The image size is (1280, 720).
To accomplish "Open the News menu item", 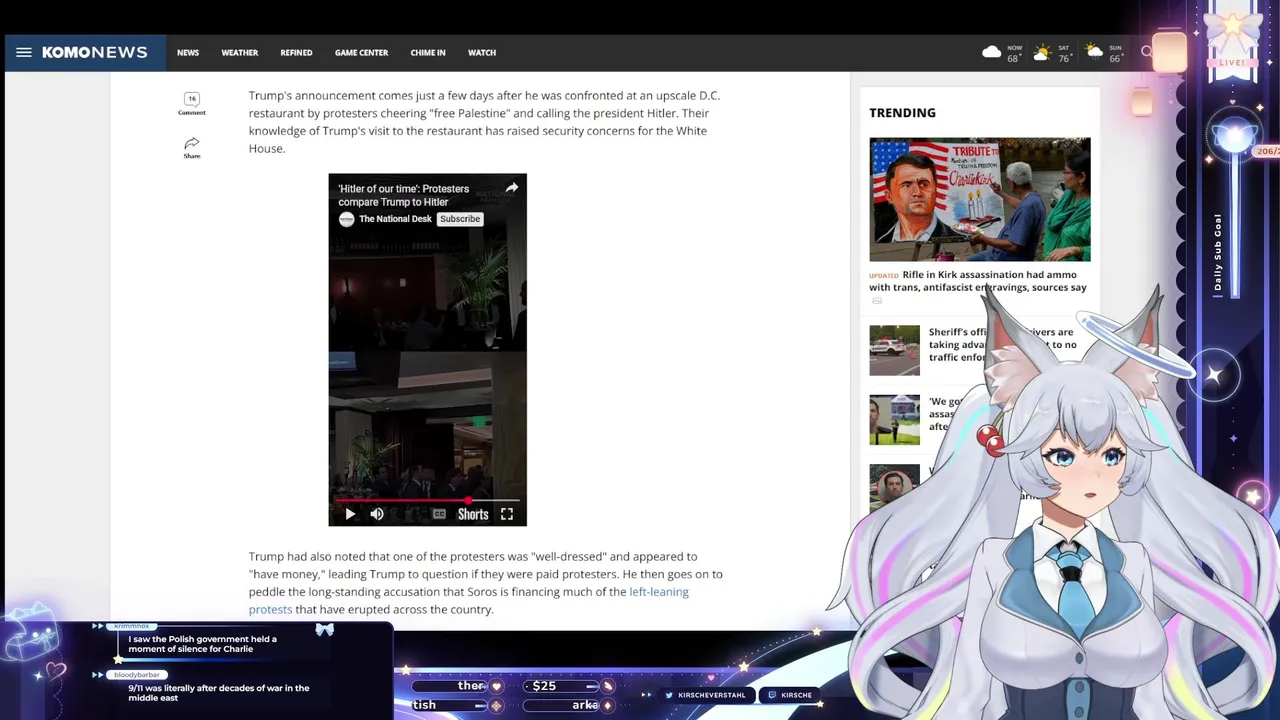I will coord(188,52).
